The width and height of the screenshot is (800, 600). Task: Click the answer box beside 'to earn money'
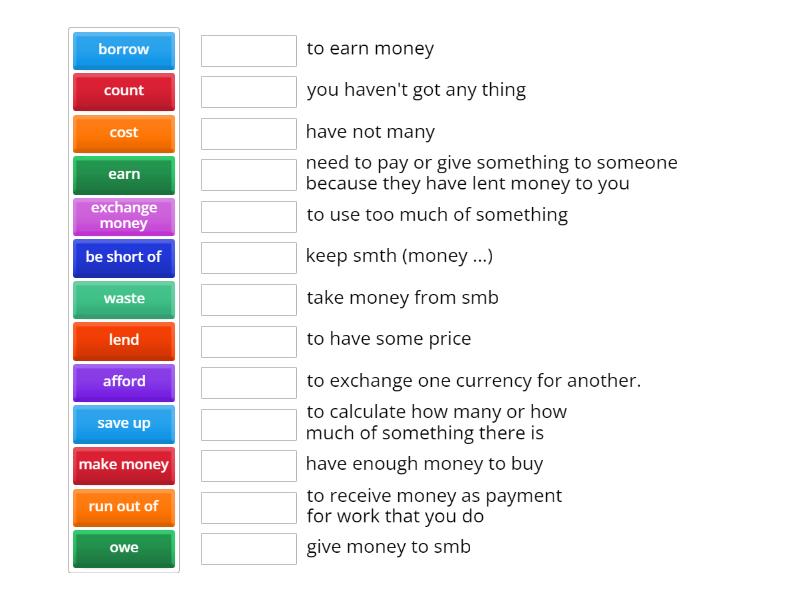248,48
